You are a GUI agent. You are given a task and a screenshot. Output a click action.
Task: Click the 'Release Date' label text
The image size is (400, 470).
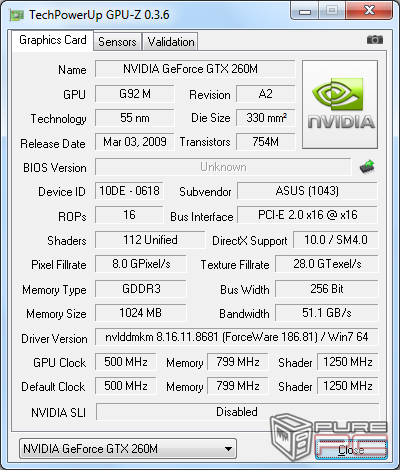click(x=53, y=144)
